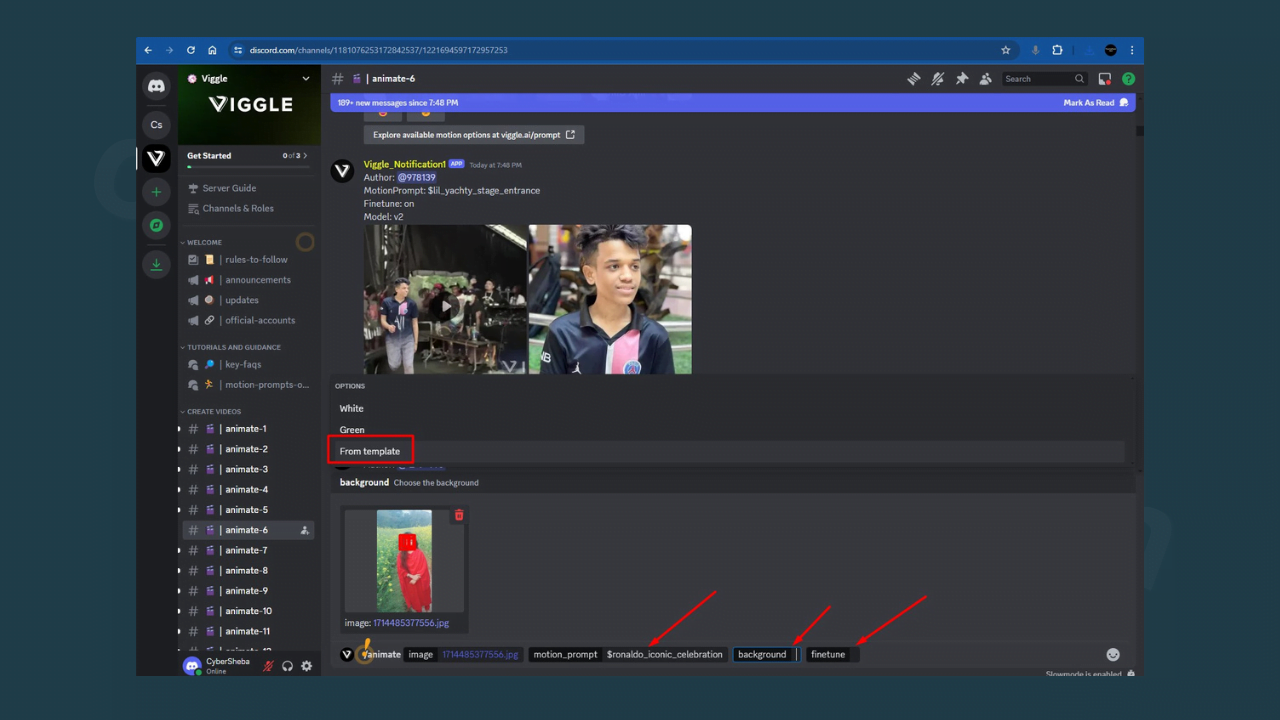Reload page in browser toolbar

190,50
